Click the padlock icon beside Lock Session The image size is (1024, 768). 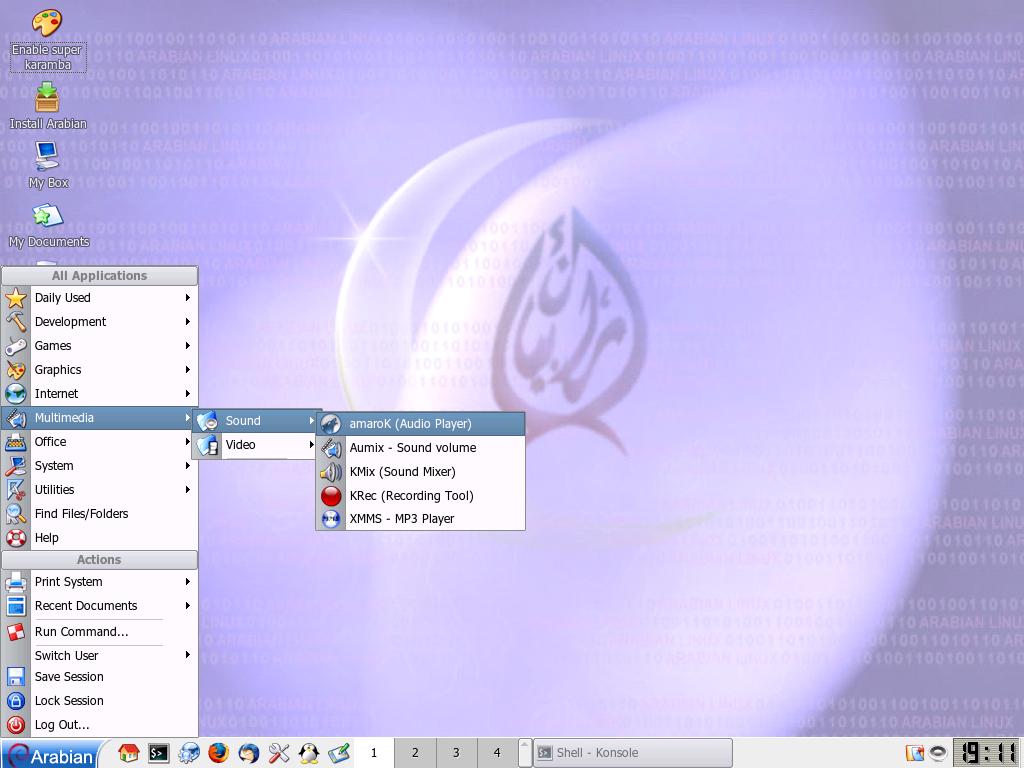pyautogui.click(x=16, y=701)
